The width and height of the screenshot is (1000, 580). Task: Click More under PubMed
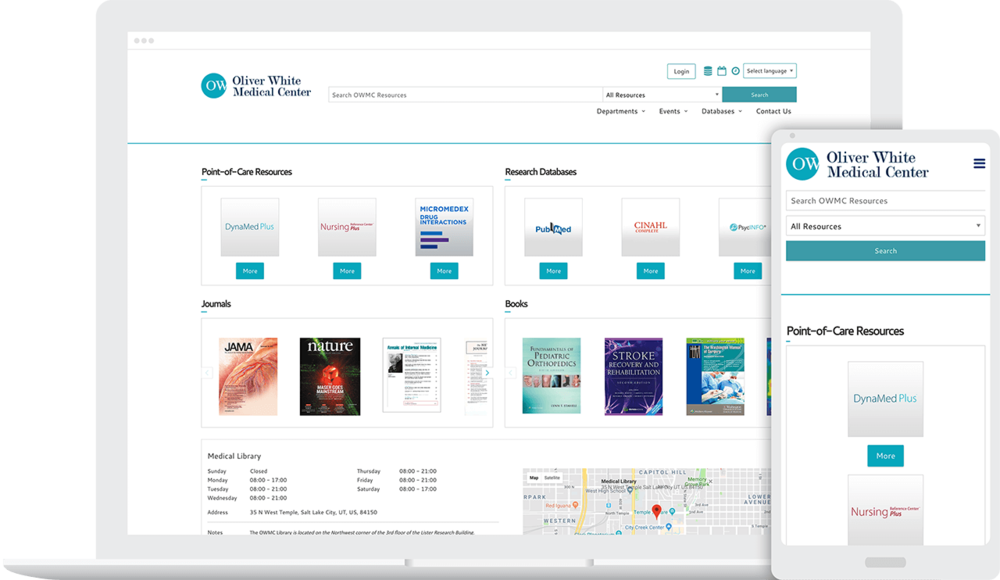click(x=553, y=271)
